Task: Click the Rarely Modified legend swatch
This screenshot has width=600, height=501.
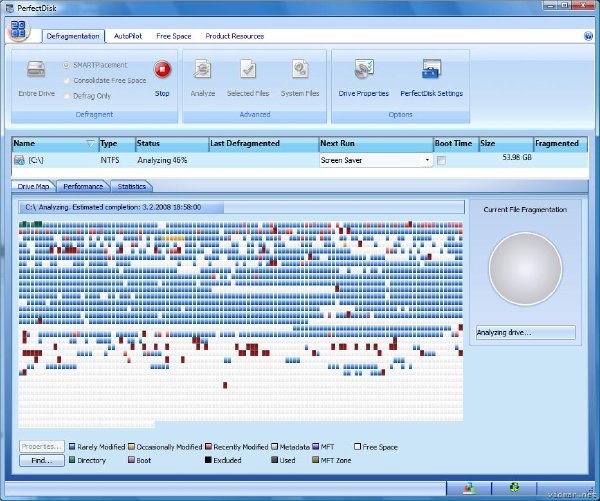Action: click(72, 446)
